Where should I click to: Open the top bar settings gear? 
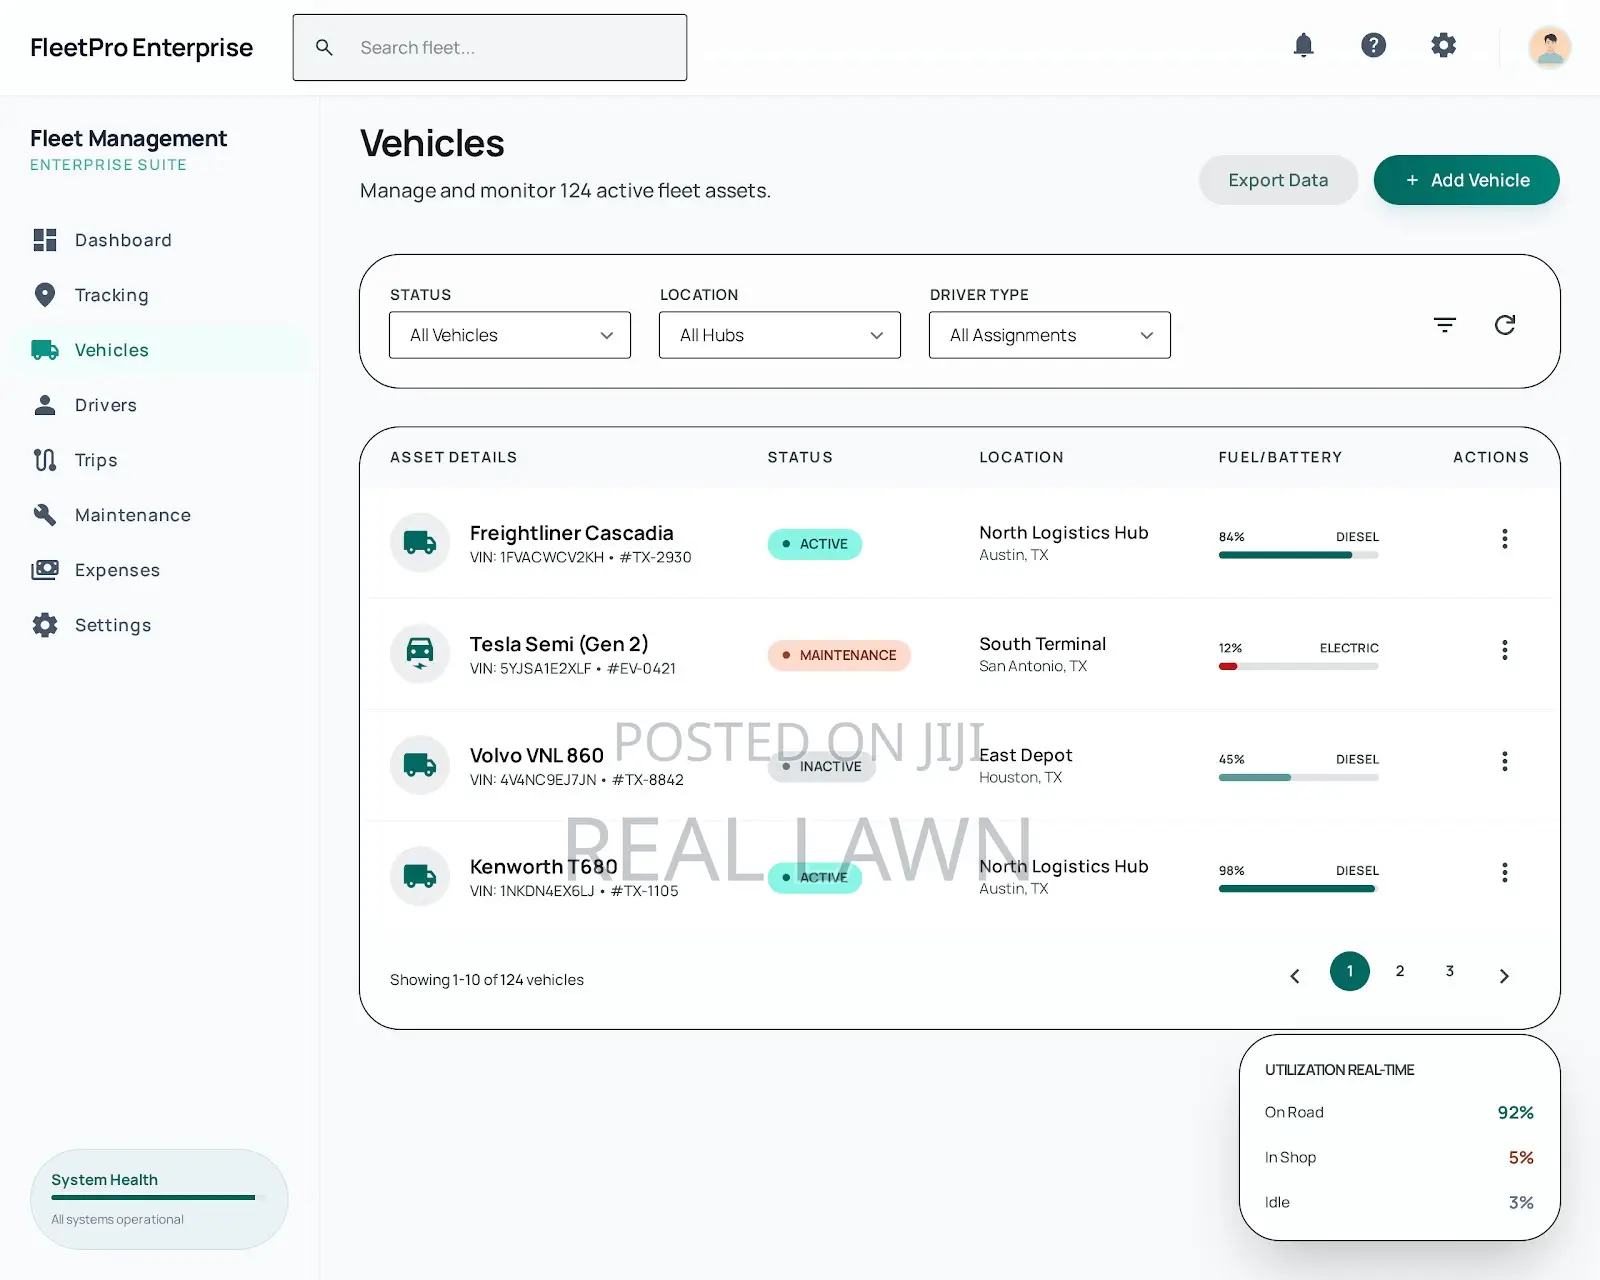coord(1443,45)
